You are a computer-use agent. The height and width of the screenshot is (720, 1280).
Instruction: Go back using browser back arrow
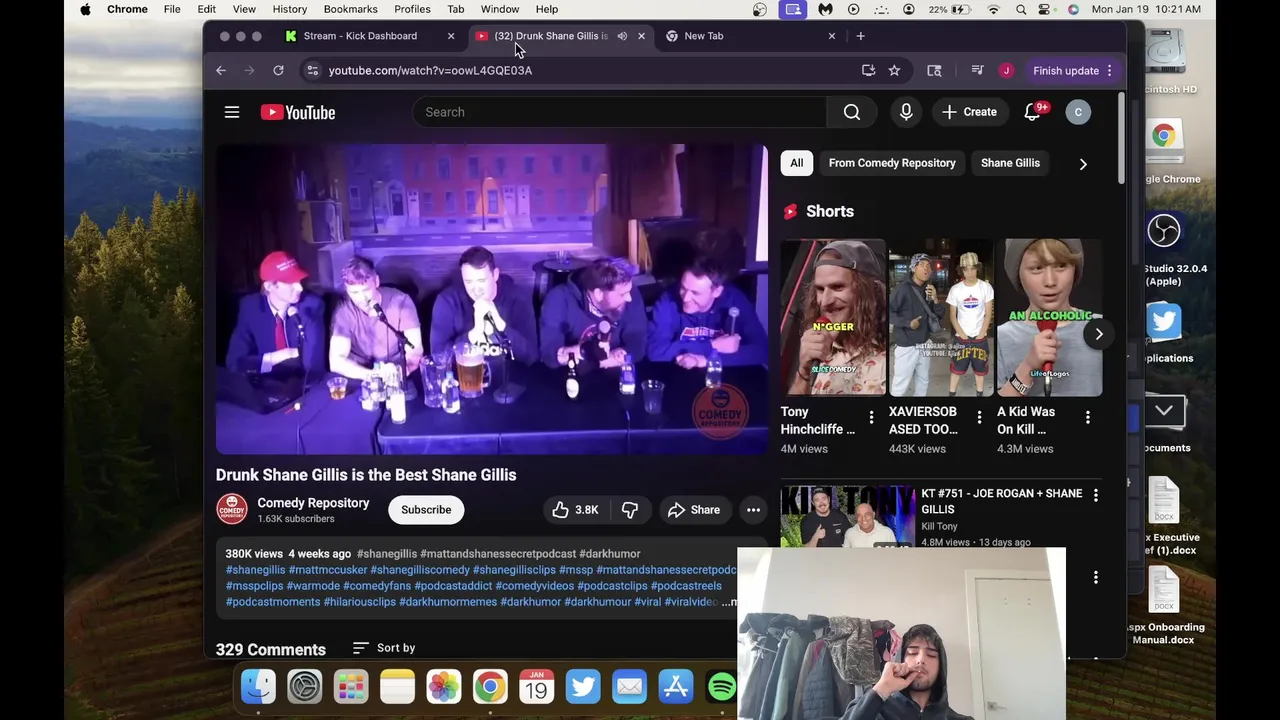[x=221, y=70]
